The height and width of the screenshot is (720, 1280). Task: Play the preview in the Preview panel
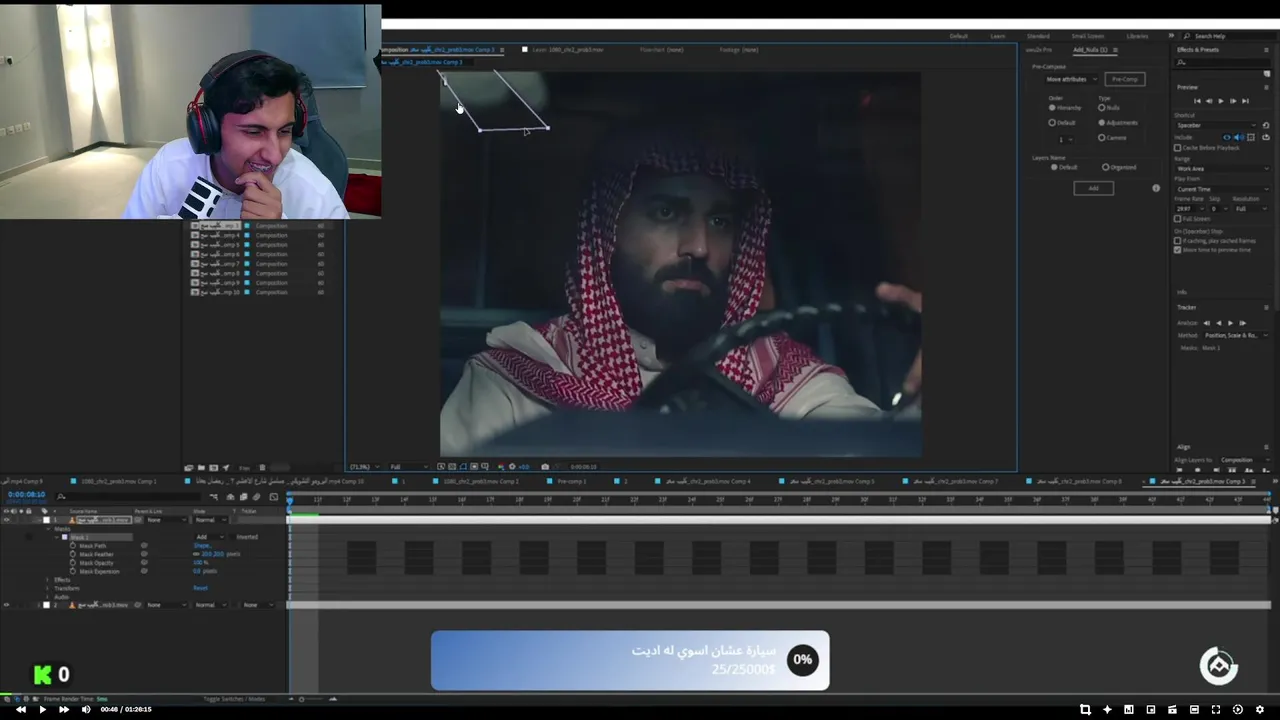1221,101
